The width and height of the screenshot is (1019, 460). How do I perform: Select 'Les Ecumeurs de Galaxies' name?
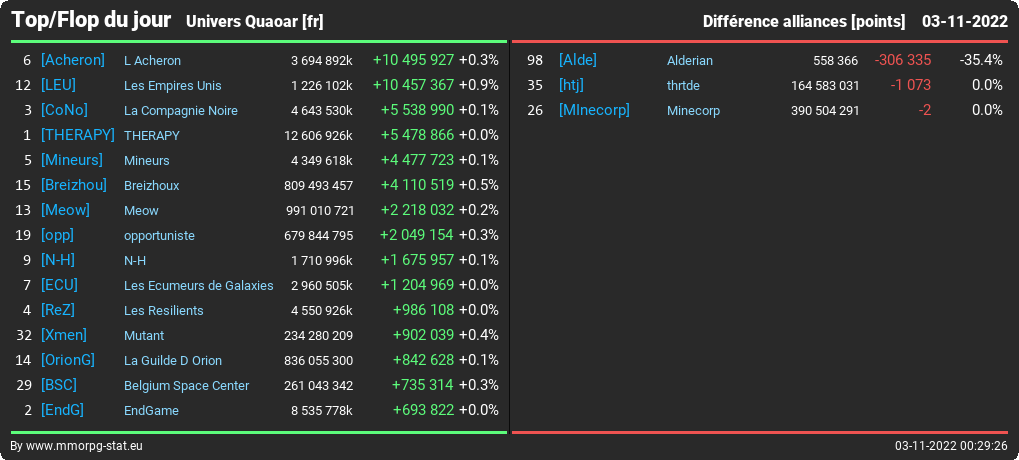pos(199,286)
